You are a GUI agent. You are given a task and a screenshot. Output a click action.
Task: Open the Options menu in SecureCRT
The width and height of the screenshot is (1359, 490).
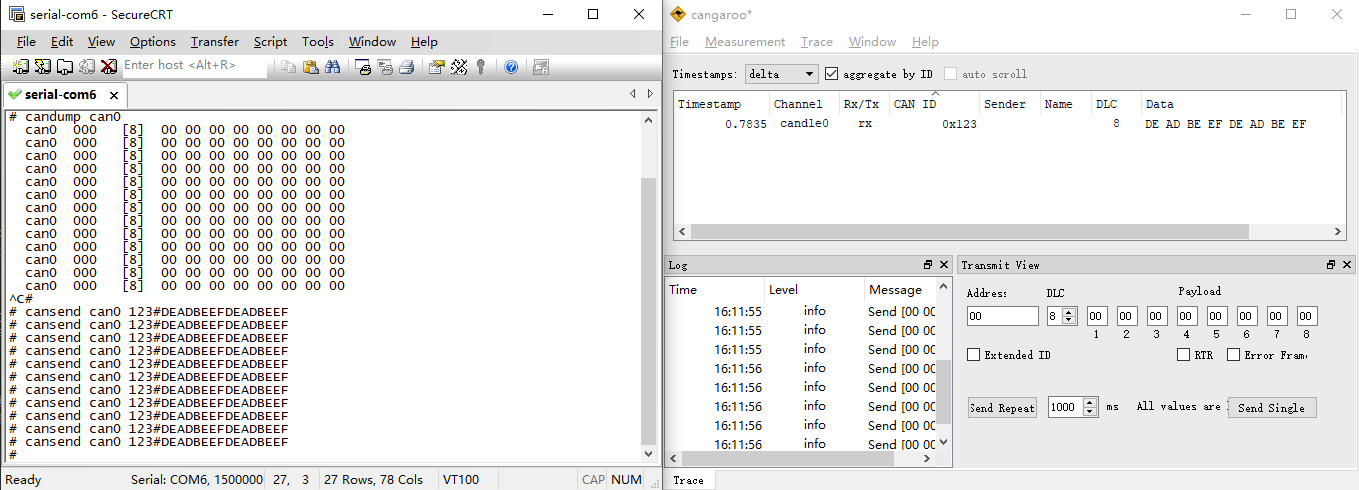(x=153, y=42)
